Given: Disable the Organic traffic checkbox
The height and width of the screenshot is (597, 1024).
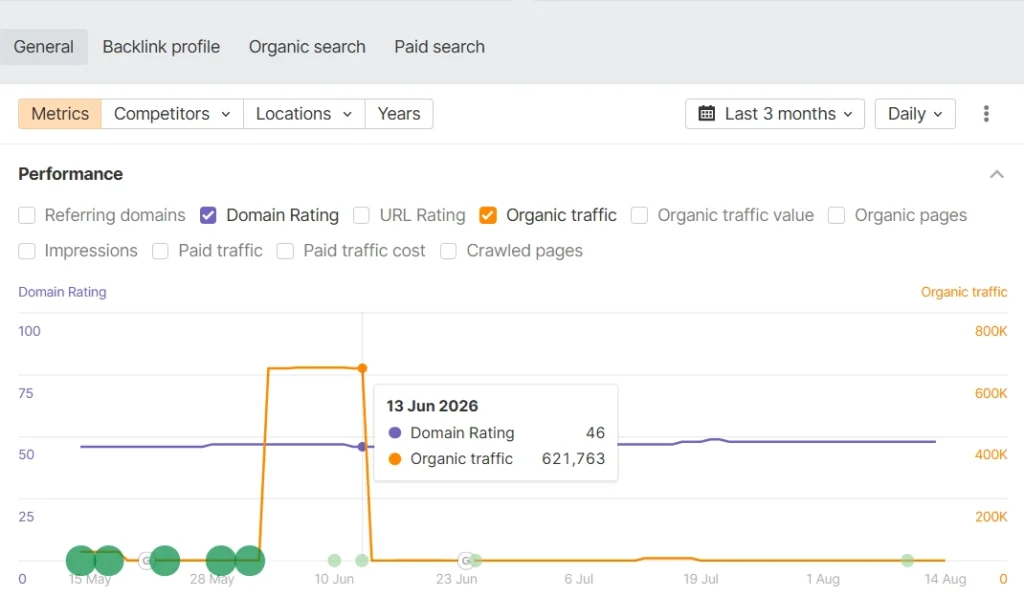Looking at the screenshot, I should coord(488,216).
